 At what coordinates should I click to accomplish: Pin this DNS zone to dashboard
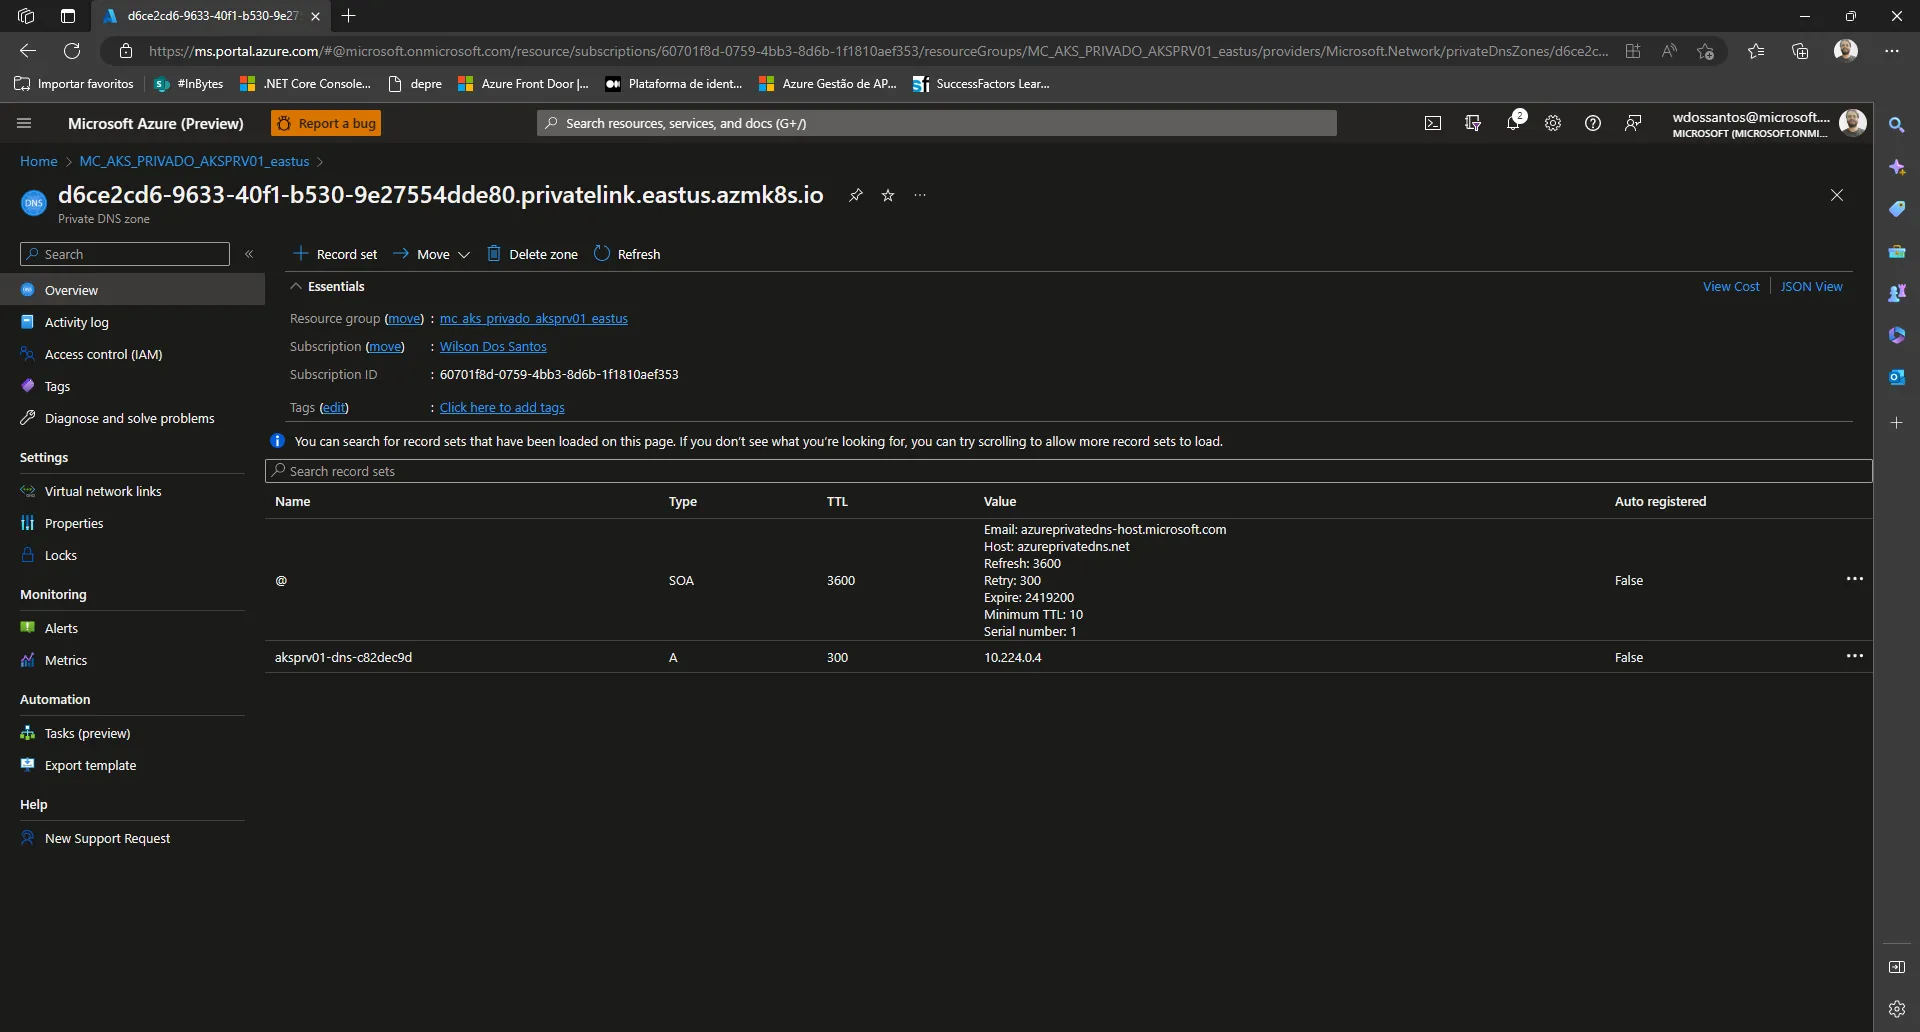856,195
